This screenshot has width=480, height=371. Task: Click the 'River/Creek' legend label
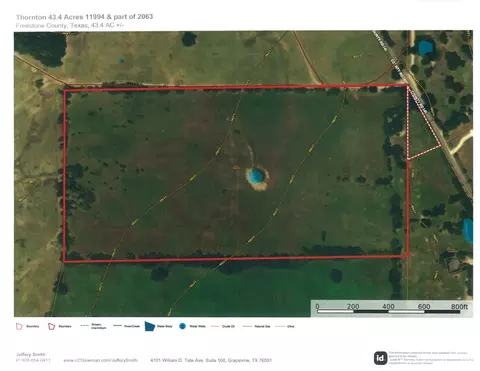(132, 326)
